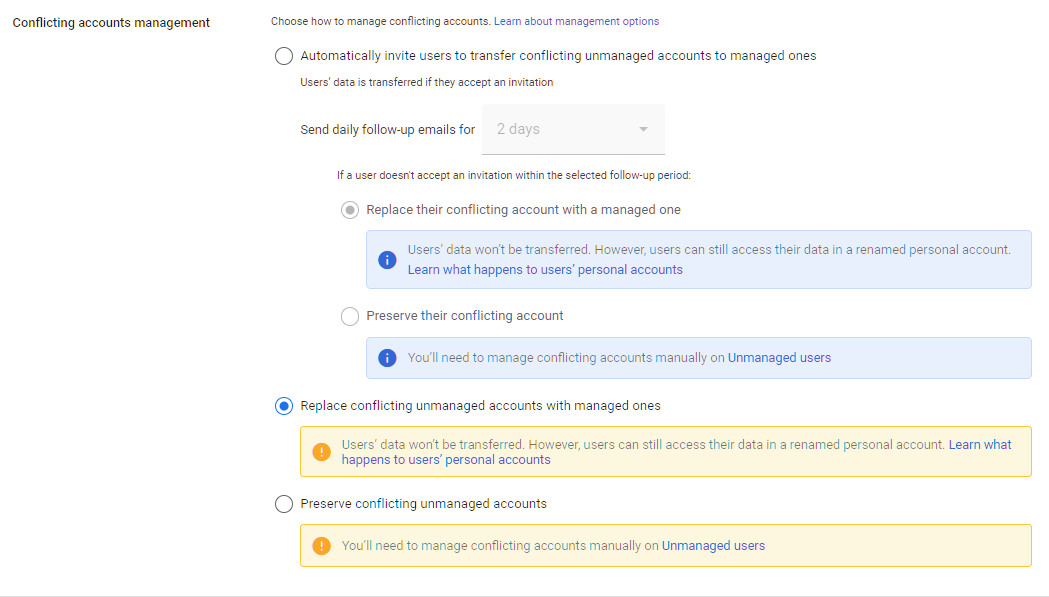Click the warning icon in the bottom yellow banner
The width and height of the screenshot is (1049, 597).
pos(321,545)
